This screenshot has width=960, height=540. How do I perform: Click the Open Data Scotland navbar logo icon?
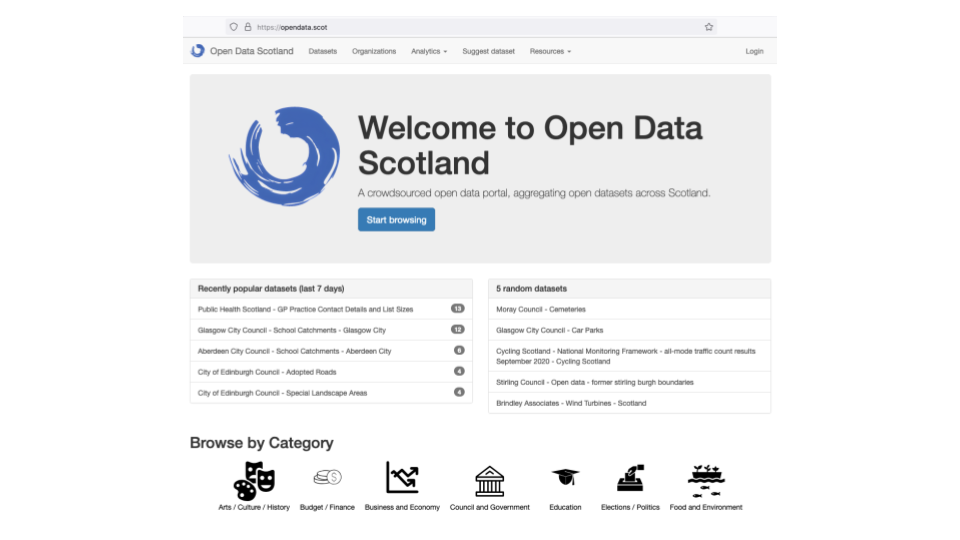pos(197,51)
